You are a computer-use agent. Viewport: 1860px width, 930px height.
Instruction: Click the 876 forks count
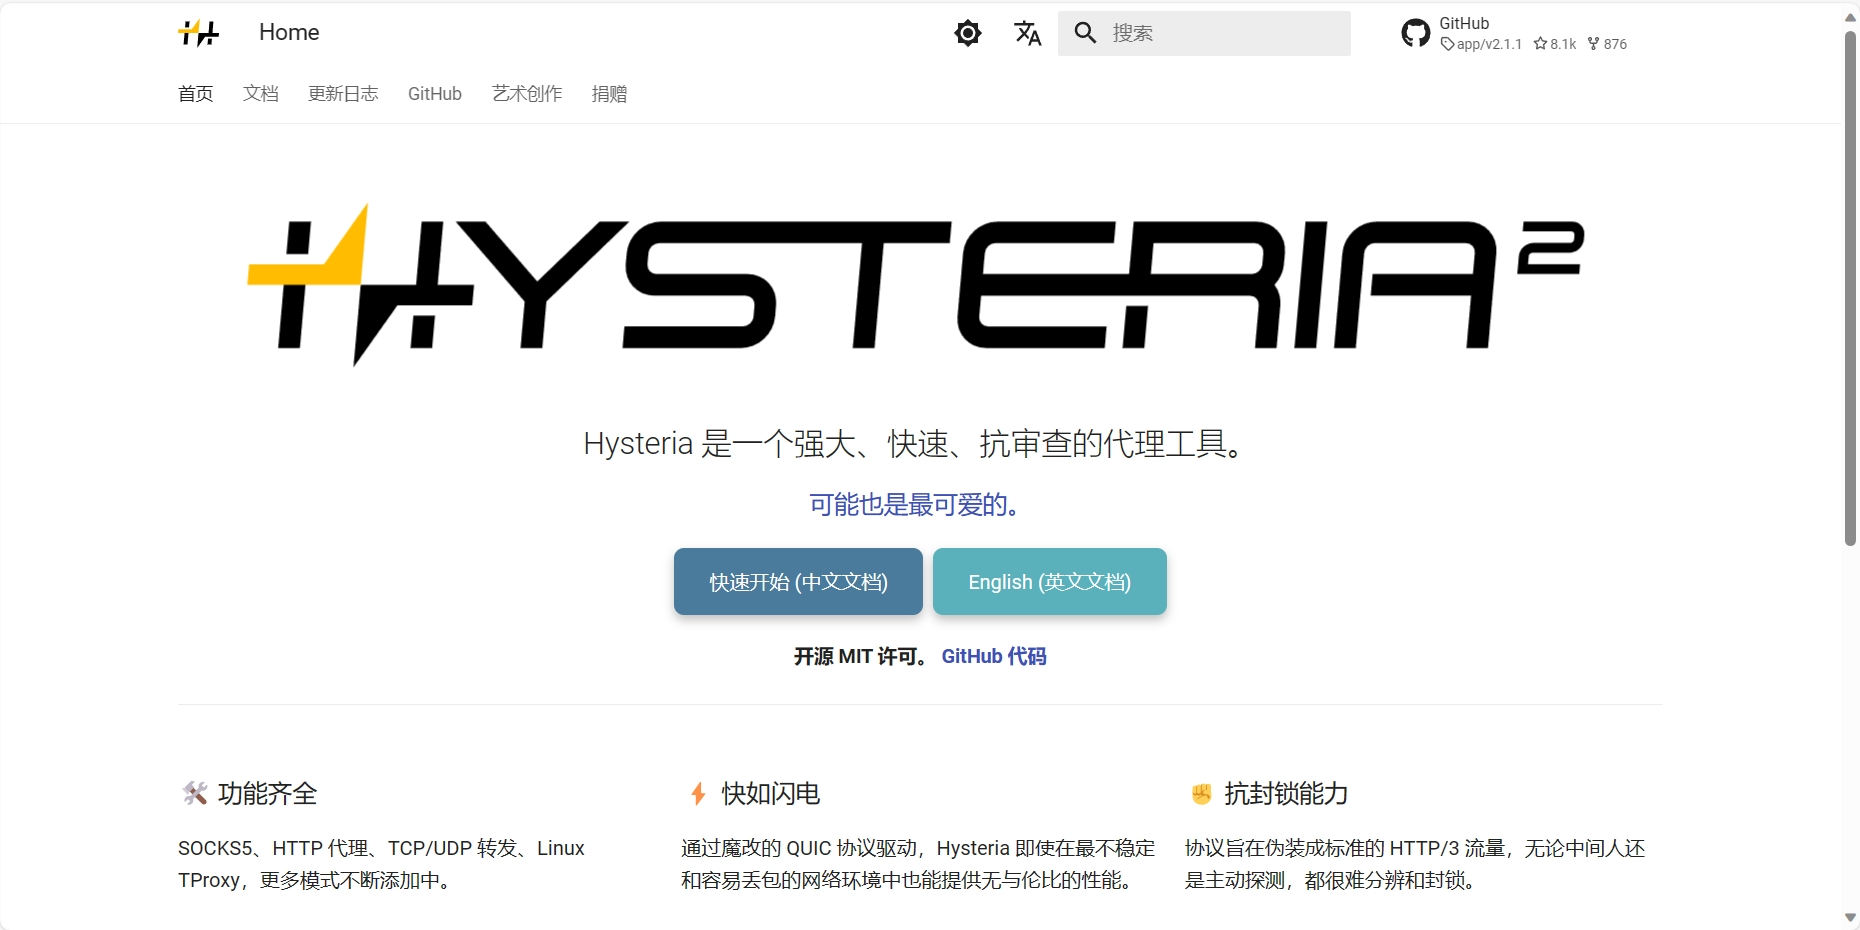[1607, 44]
